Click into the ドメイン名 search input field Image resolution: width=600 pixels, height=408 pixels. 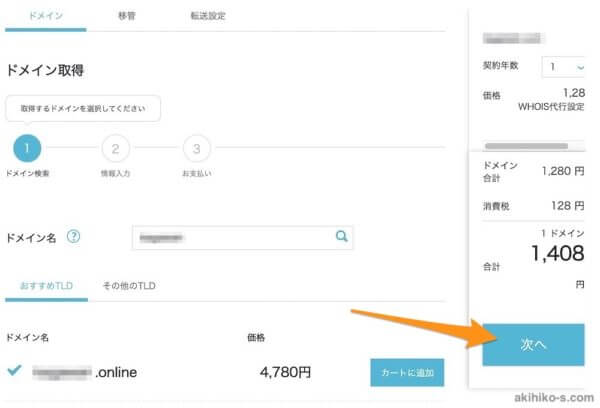(x=242, y=238)
